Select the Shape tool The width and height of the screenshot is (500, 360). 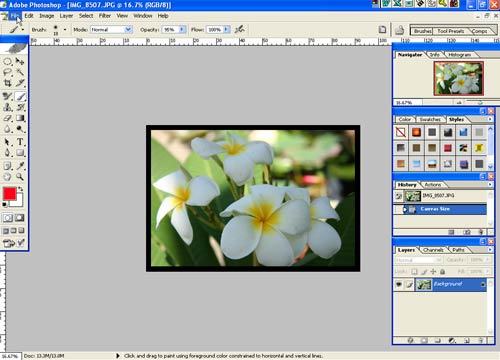[20, 153]
